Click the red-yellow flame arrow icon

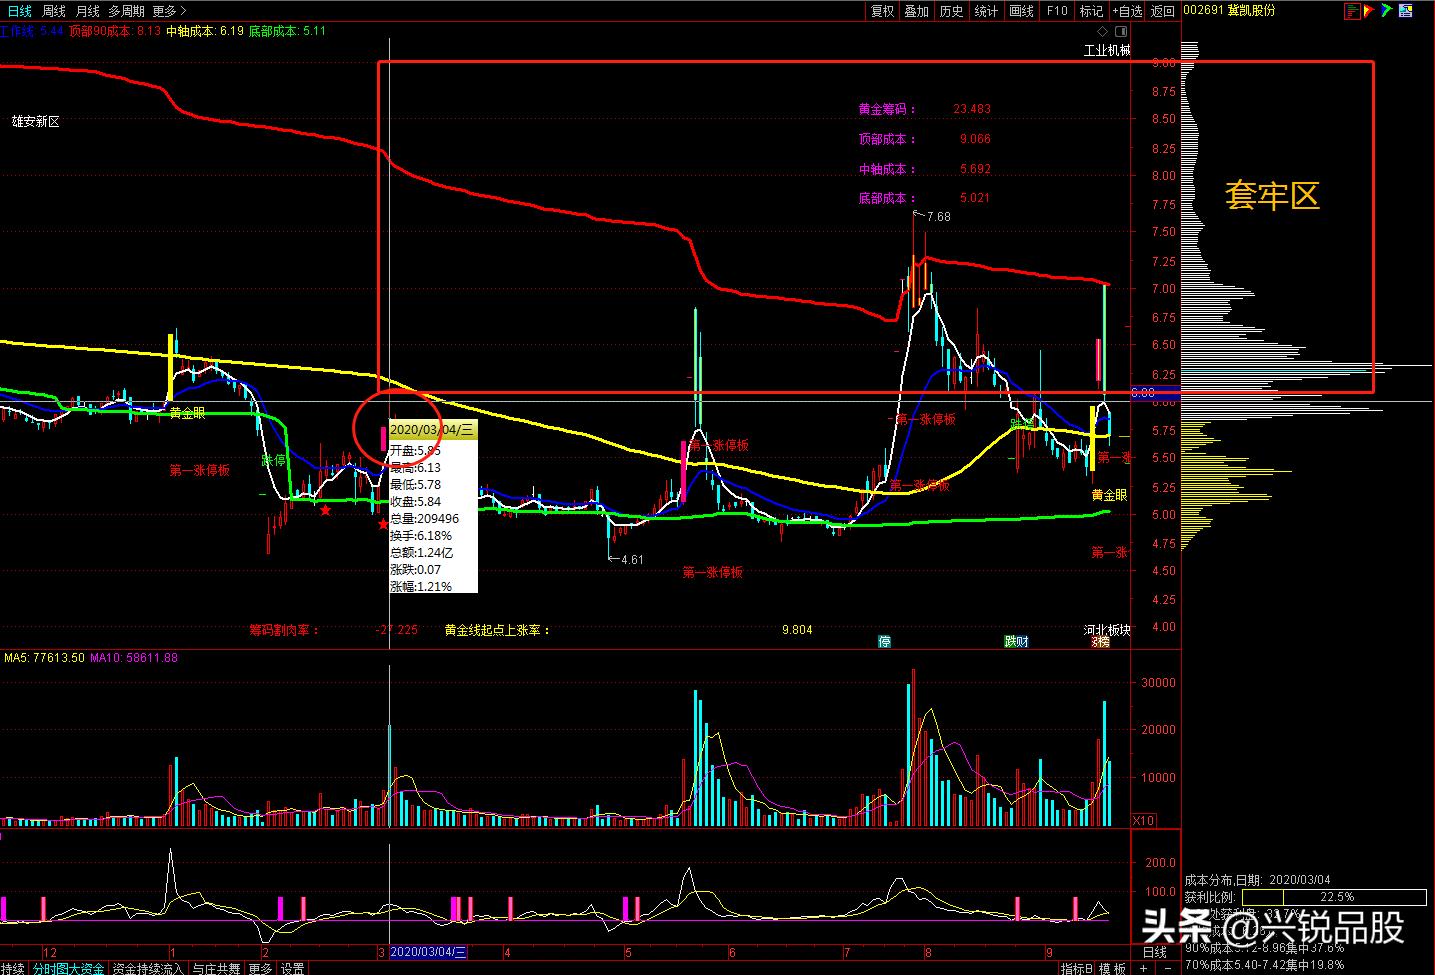(1370, 11)
